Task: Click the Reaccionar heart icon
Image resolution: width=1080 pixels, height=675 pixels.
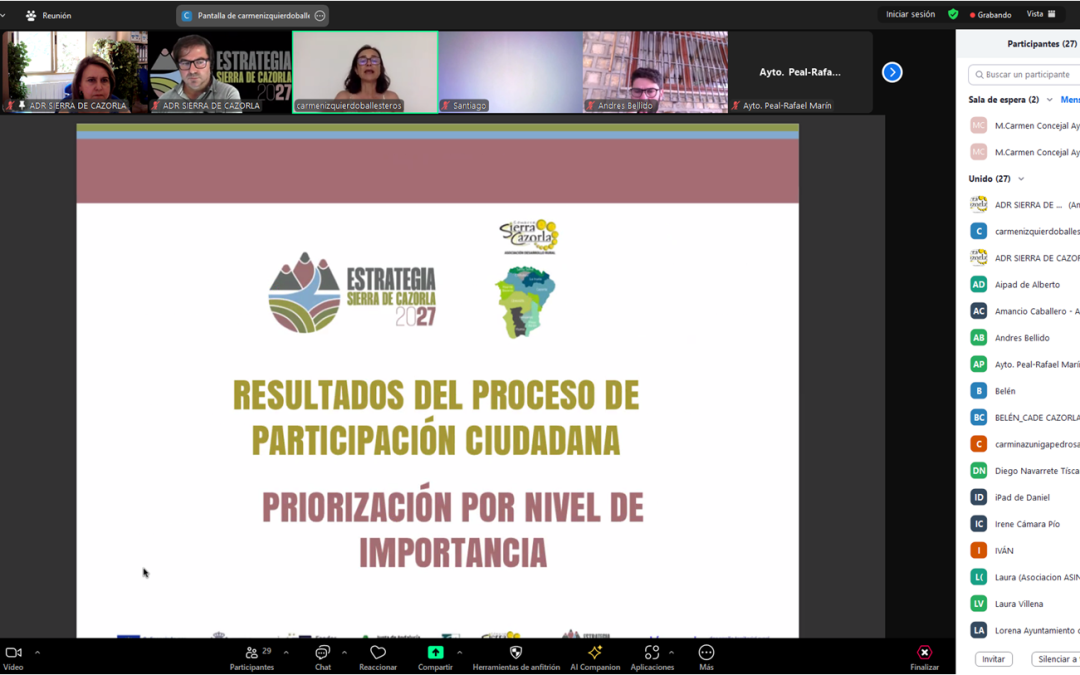Action: coord(378,653)
